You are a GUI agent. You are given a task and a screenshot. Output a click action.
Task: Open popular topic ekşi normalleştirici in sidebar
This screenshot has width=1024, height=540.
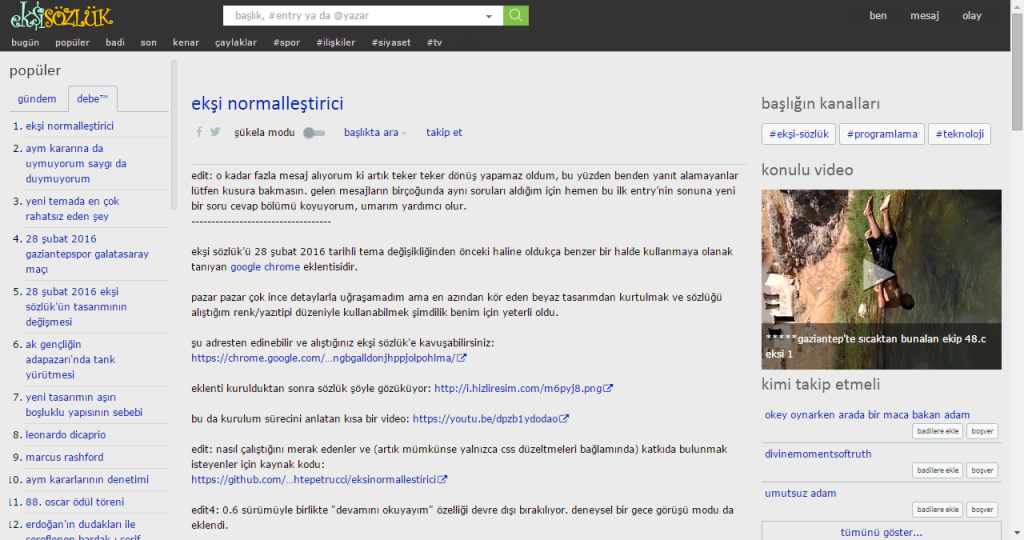69,126
